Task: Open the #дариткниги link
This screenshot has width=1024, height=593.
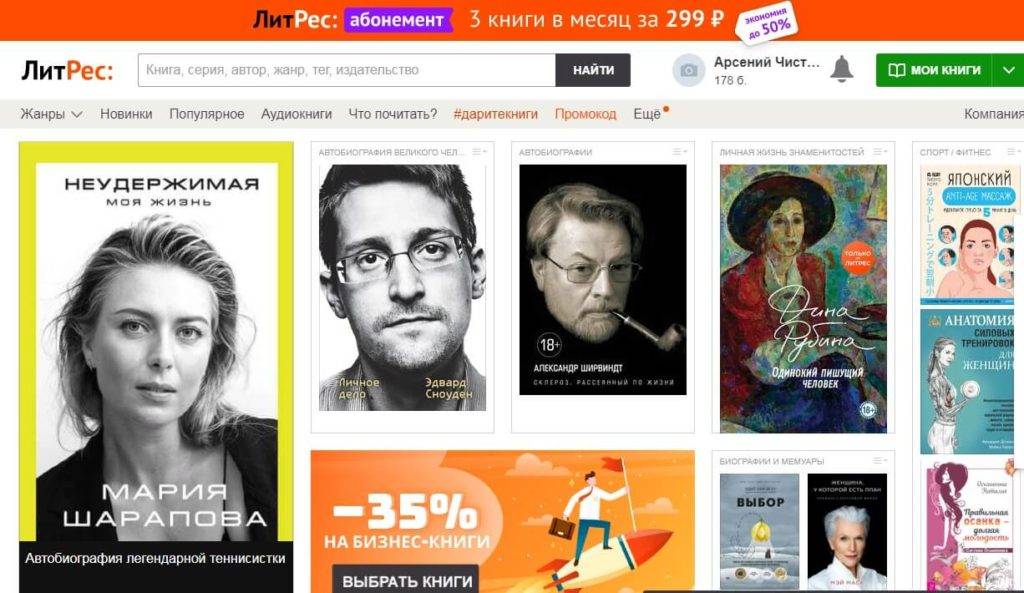Action: click(x=496, y=114)
